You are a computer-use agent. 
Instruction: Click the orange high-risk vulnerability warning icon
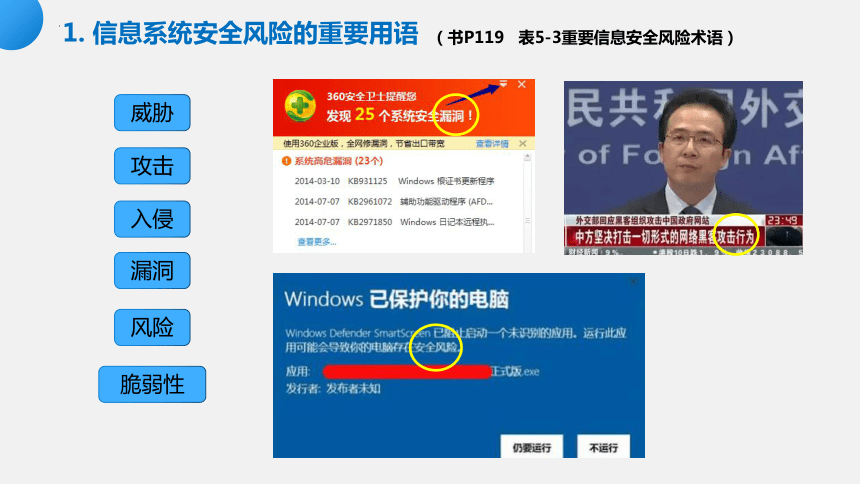pos(286,161)
